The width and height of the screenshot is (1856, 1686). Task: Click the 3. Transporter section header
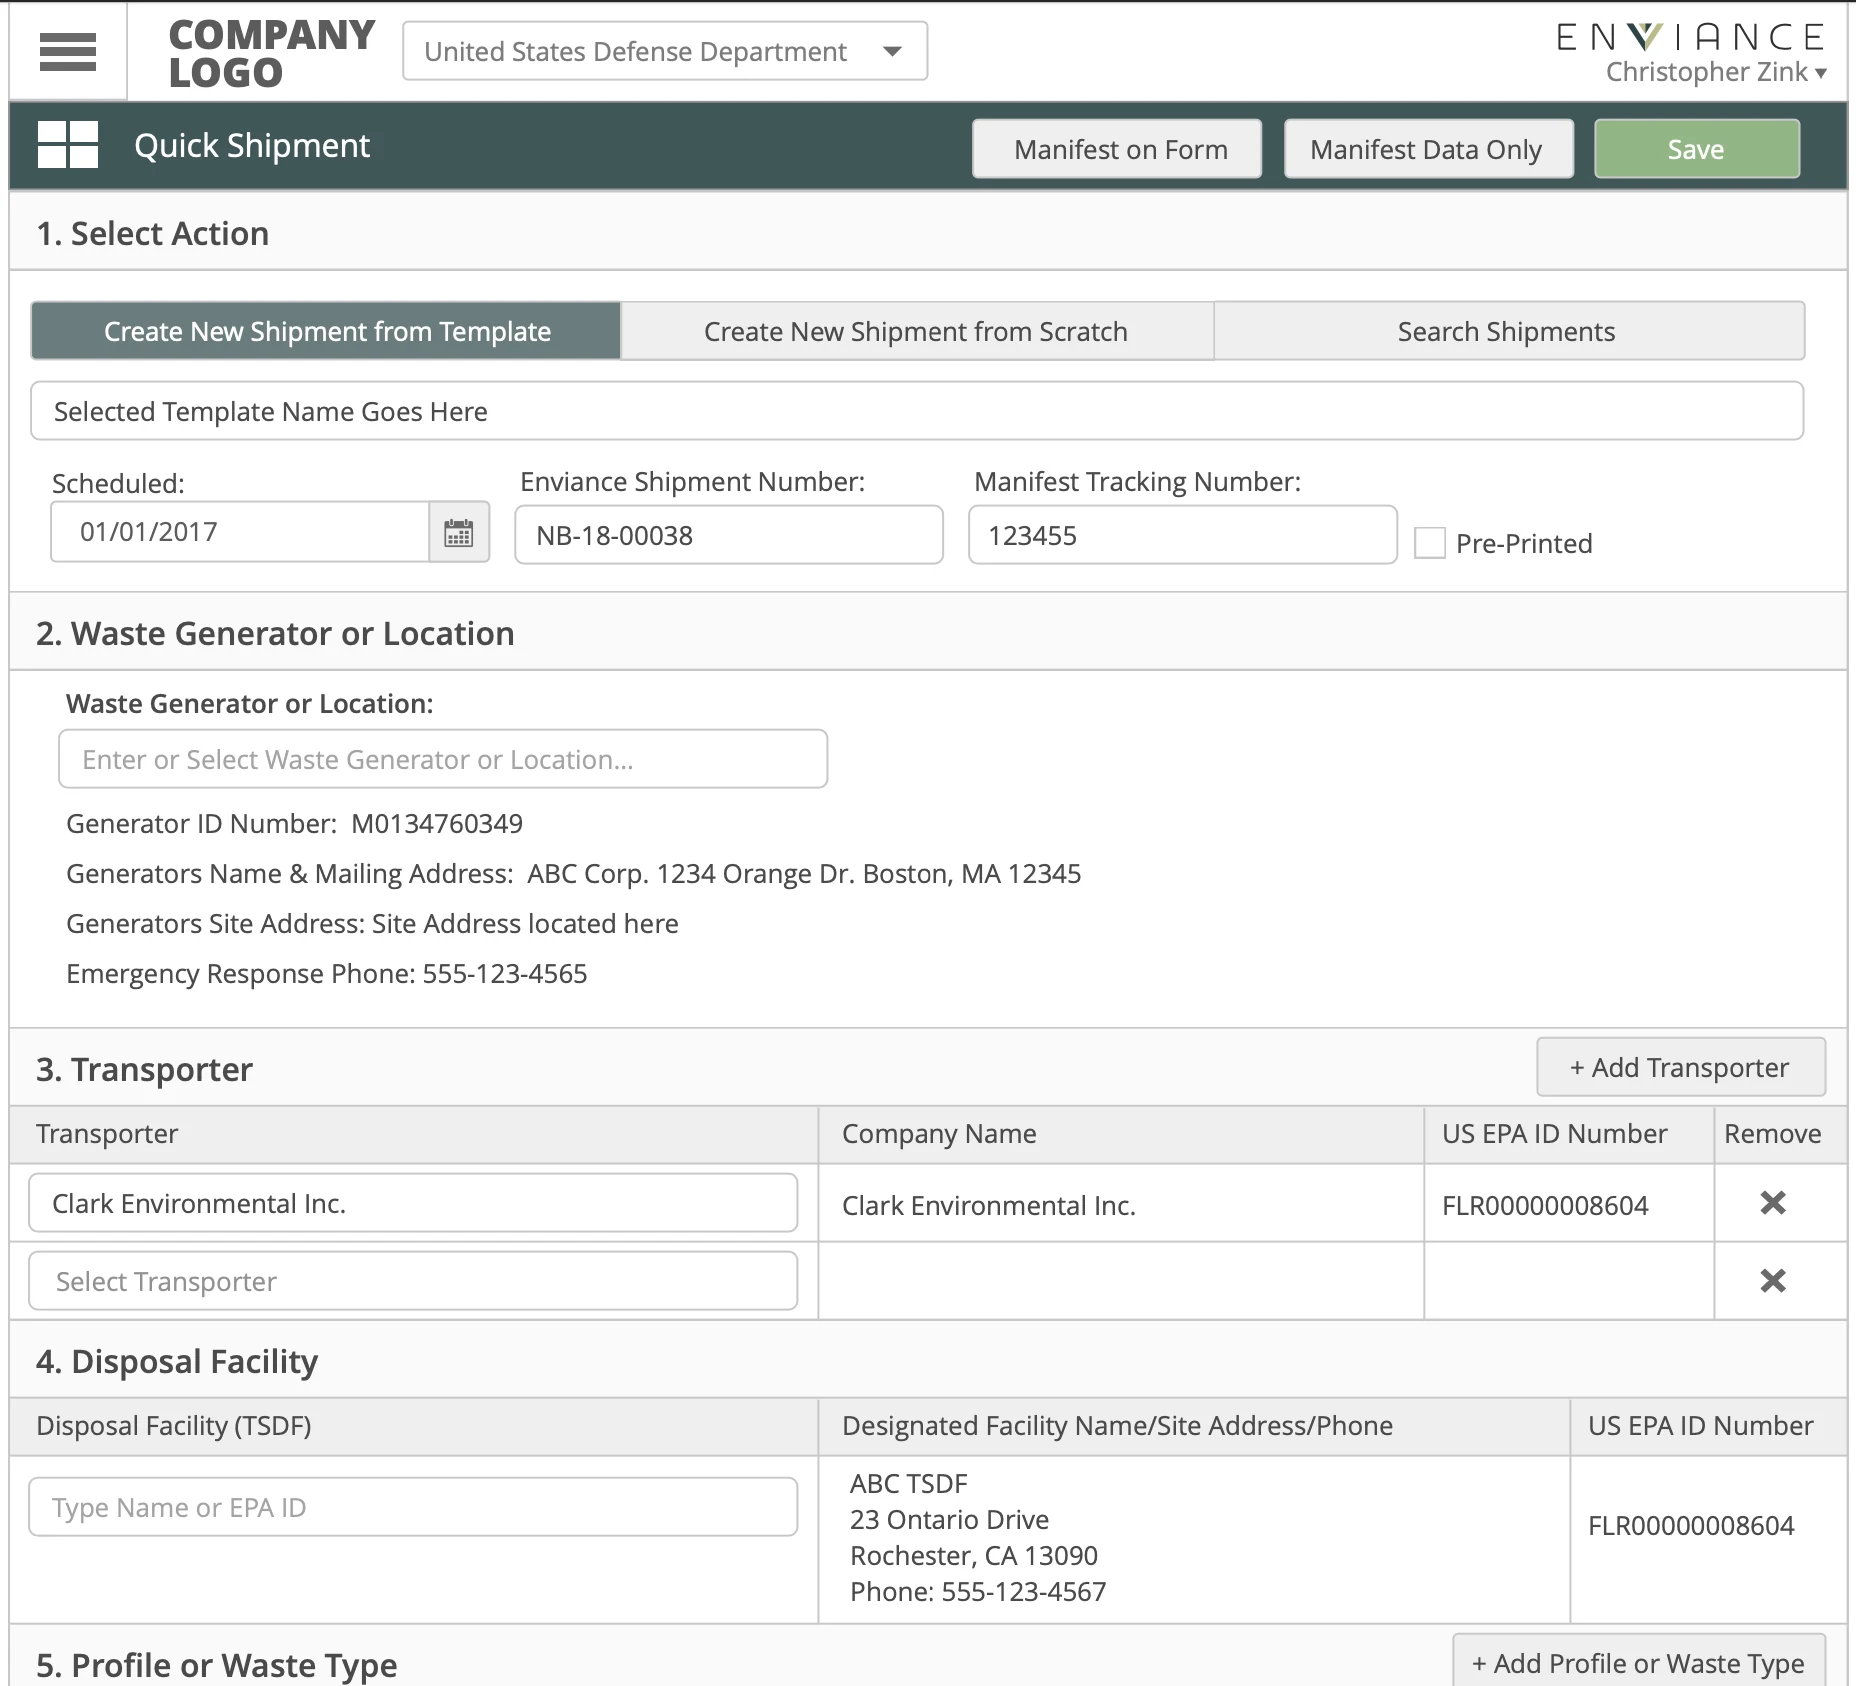click(145, 1069)
